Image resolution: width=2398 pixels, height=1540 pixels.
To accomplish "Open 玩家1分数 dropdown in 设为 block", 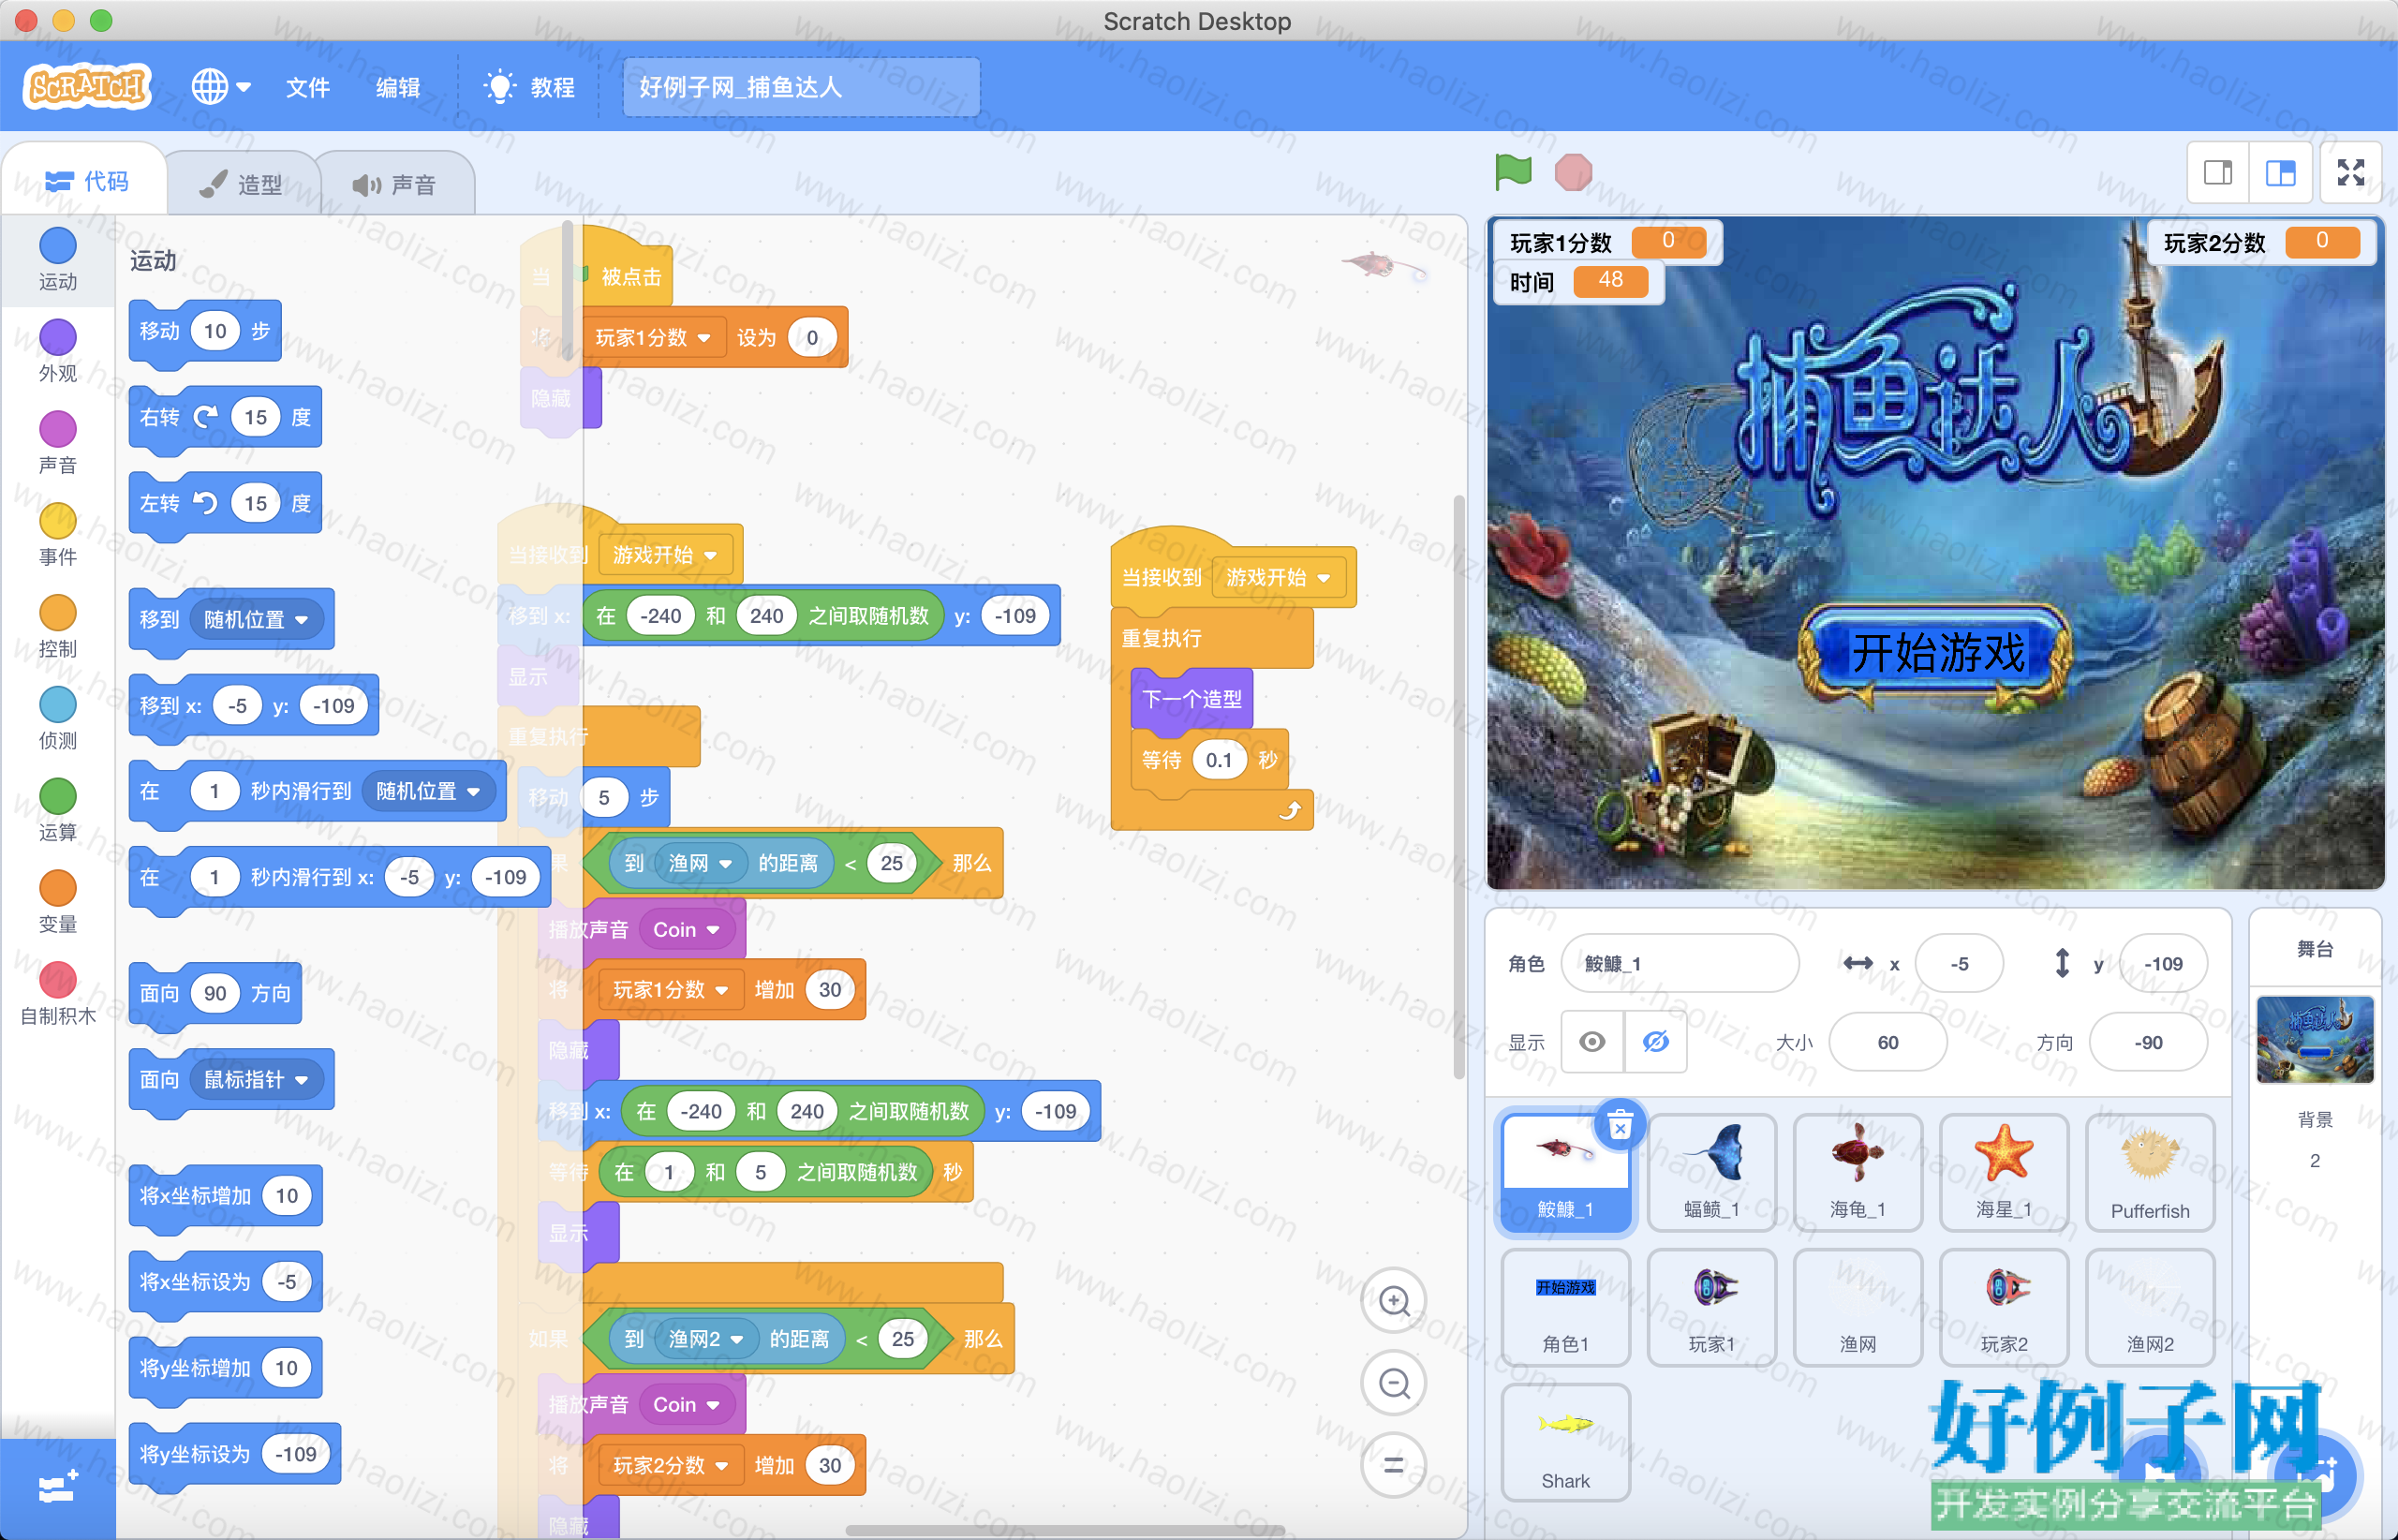I will (653, 337).
